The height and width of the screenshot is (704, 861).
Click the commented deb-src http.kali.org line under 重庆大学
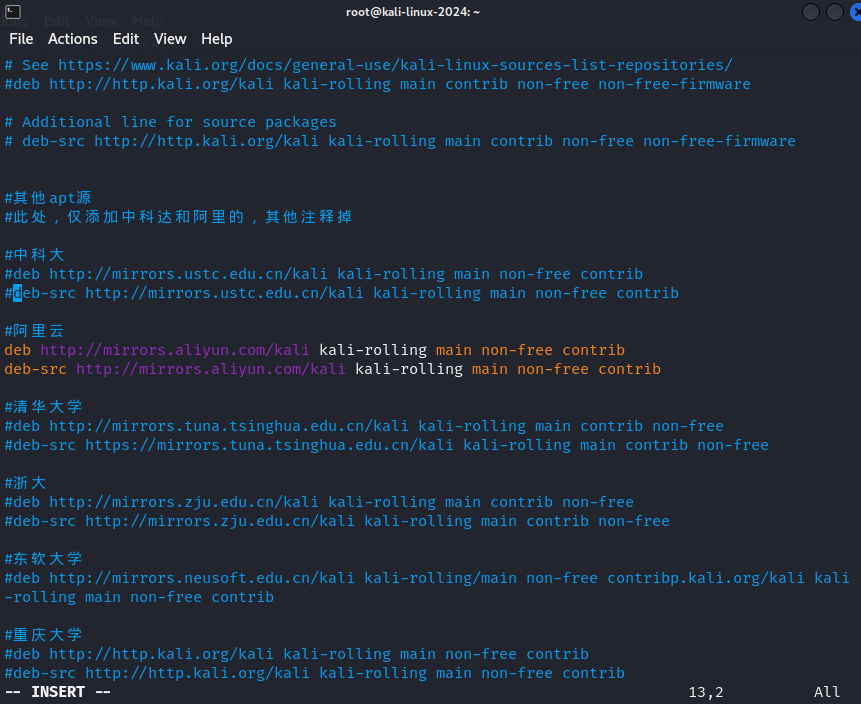coord(315,673)
